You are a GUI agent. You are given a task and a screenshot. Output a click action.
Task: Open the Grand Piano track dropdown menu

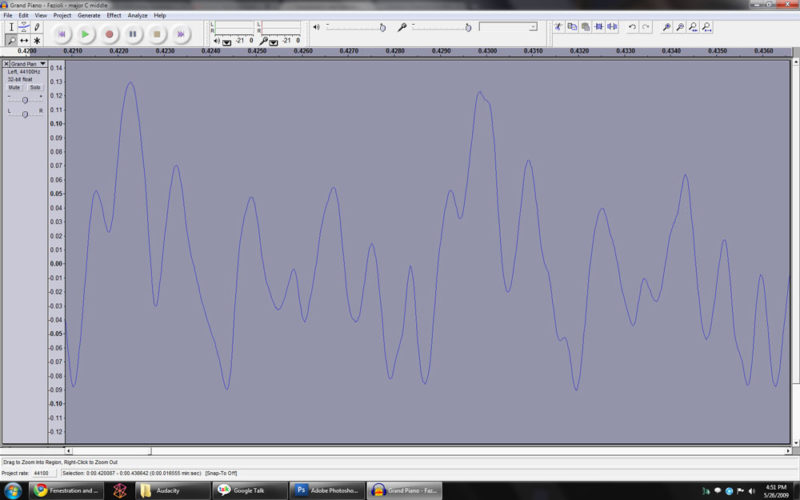pos(43,63)
